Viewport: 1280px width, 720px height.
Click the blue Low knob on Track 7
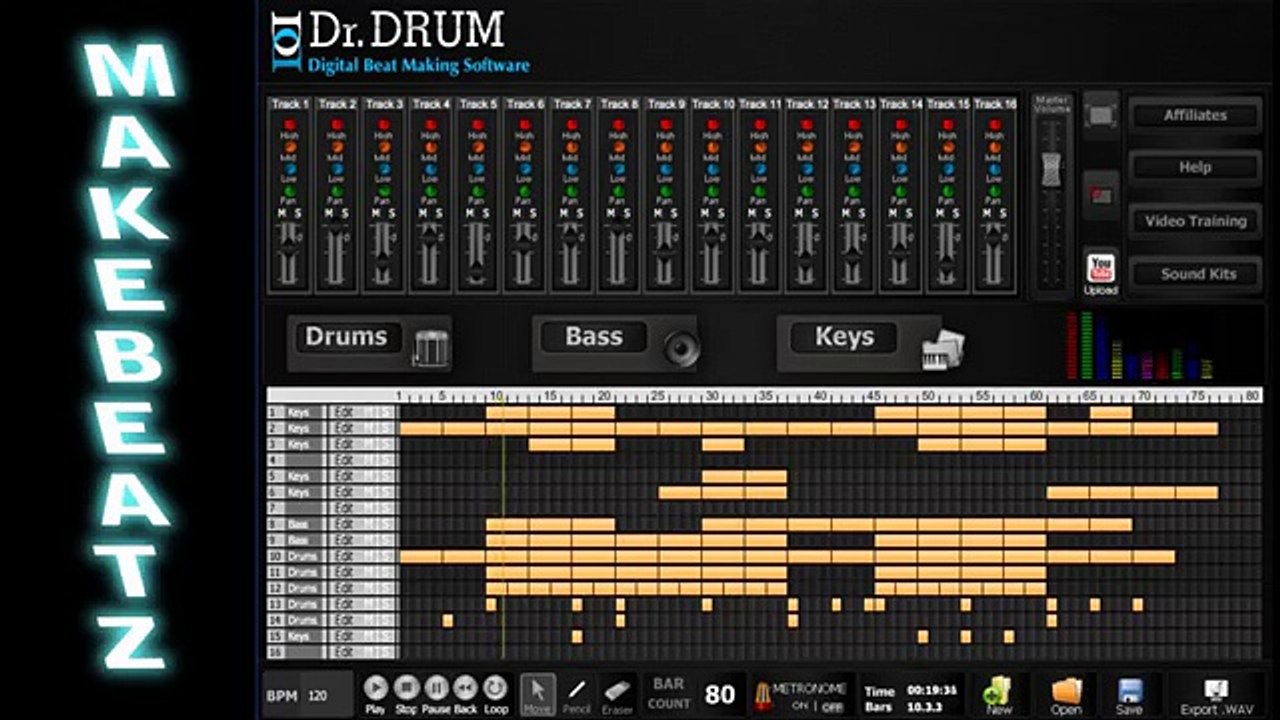click(572, 169)
